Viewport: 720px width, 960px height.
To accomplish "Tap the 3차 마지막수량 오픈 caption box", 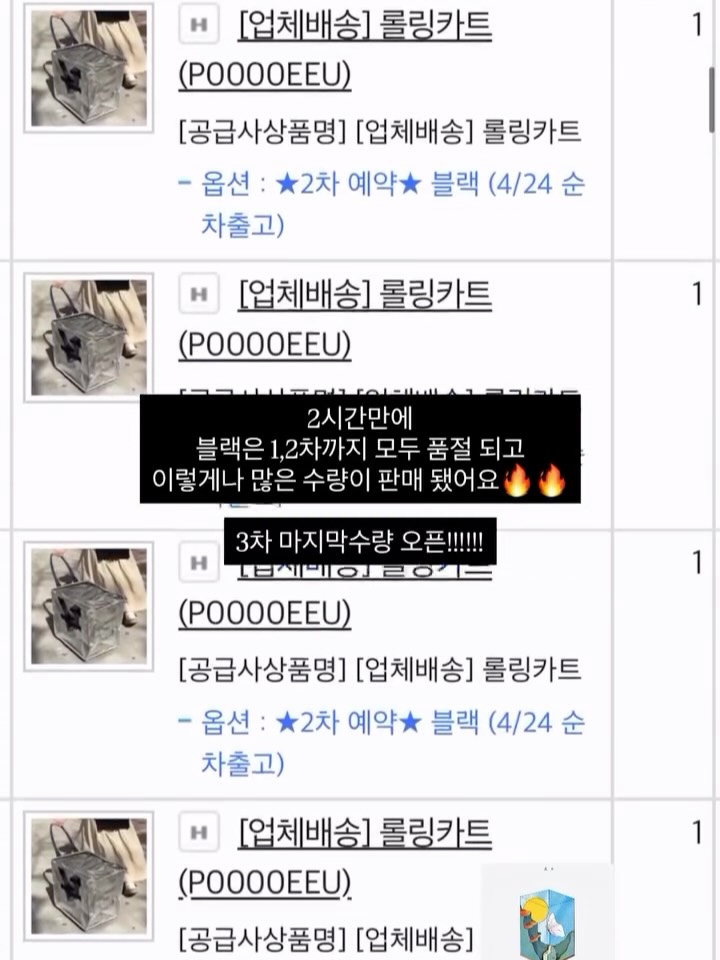I will click(x=360, y=542).
